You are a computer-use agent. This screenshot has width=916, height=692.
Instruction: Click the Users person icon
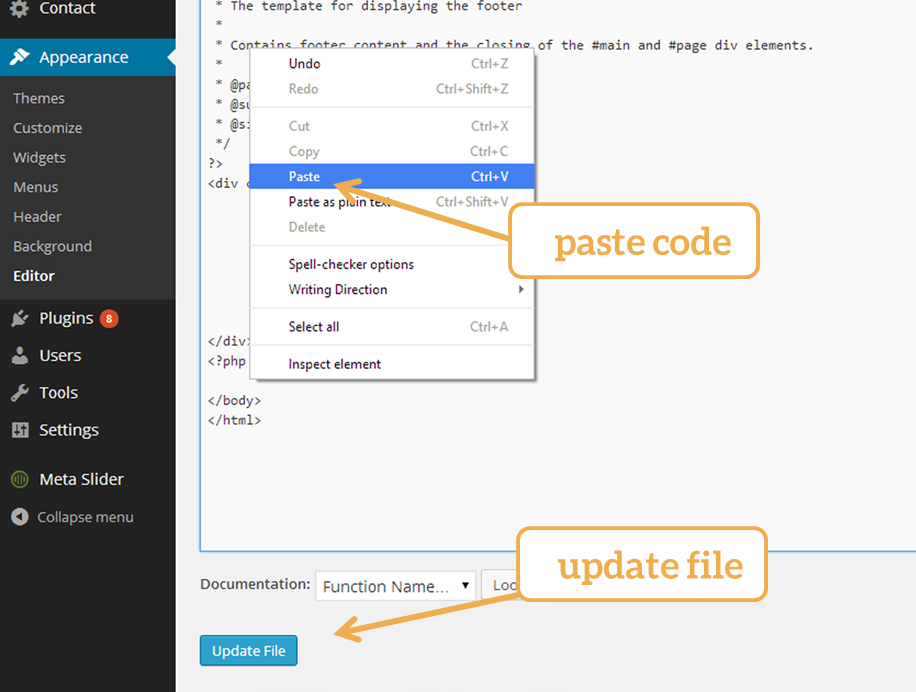(21, 355)
